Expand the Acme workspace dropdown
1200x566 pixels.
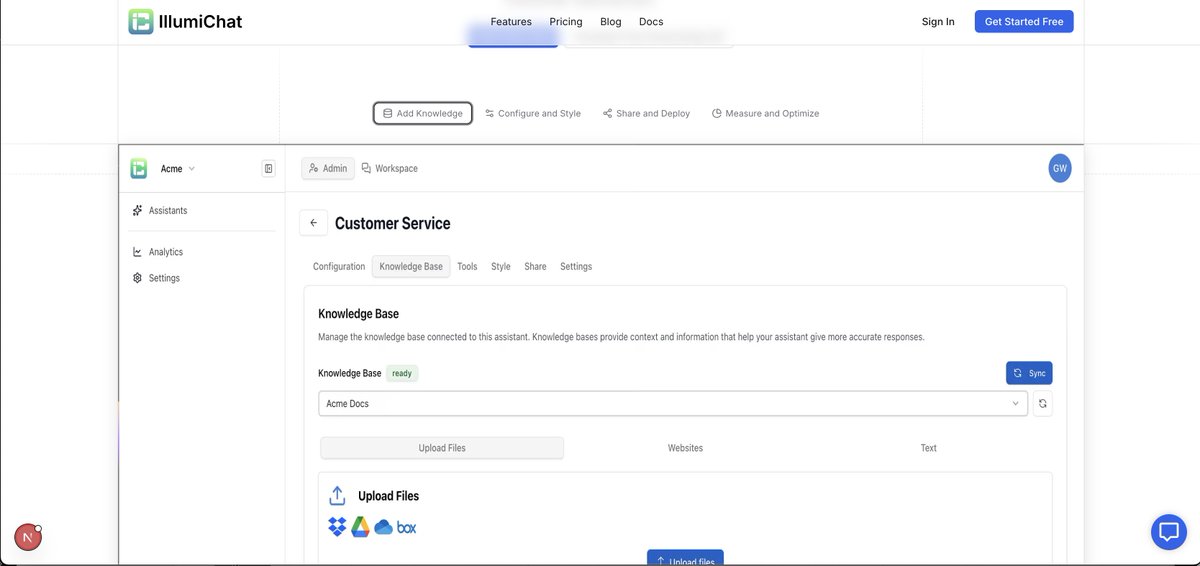pos(179,169)
